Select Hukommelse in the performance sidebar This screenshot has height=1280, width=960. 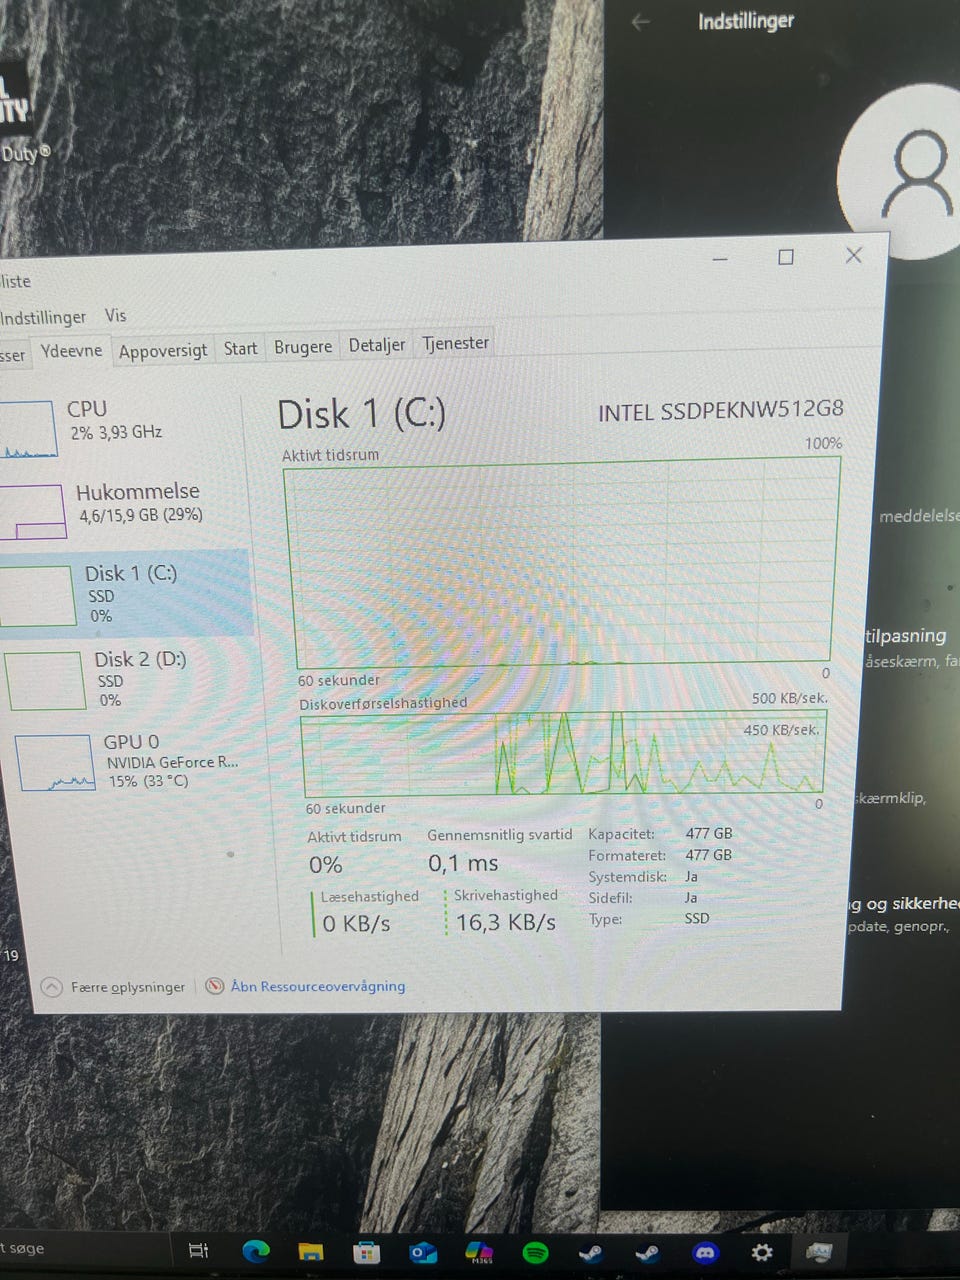124,510
